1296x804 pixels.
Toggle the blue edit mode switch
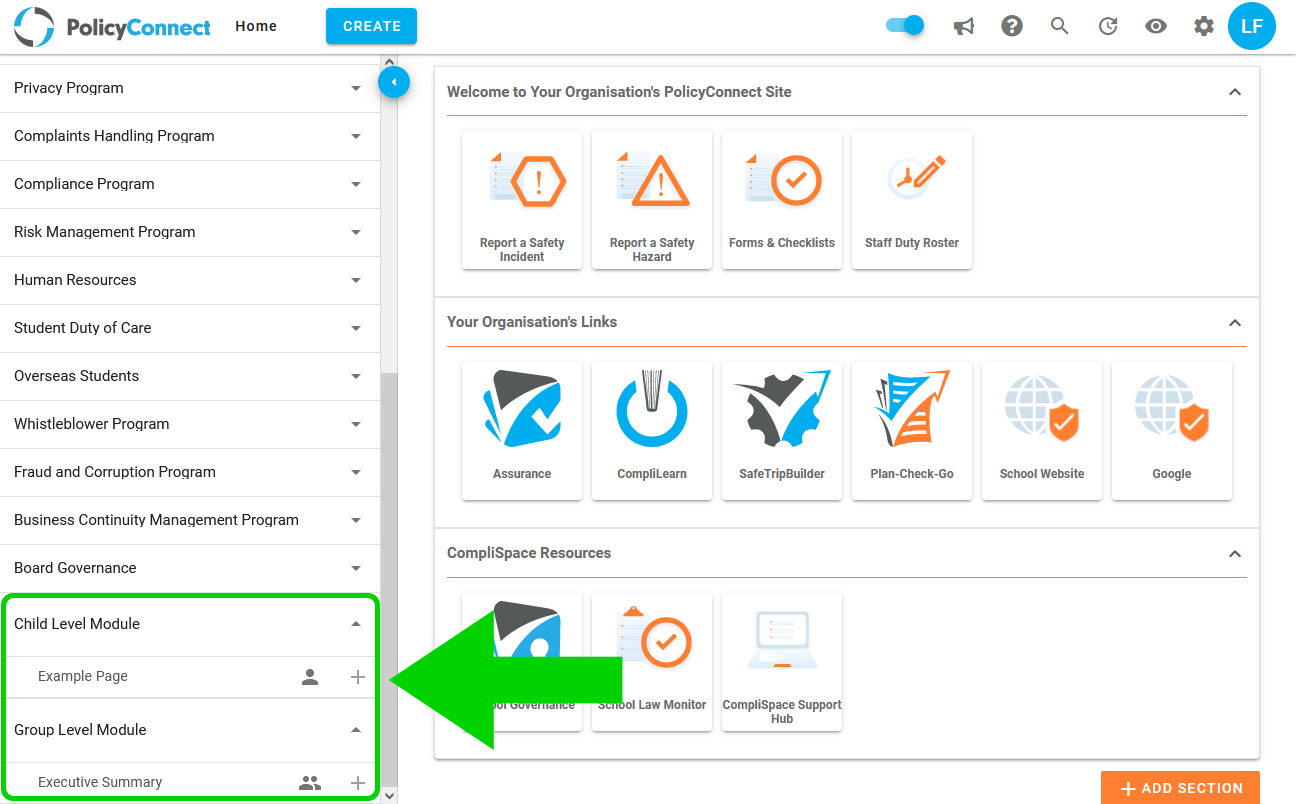tap(905, 26)
